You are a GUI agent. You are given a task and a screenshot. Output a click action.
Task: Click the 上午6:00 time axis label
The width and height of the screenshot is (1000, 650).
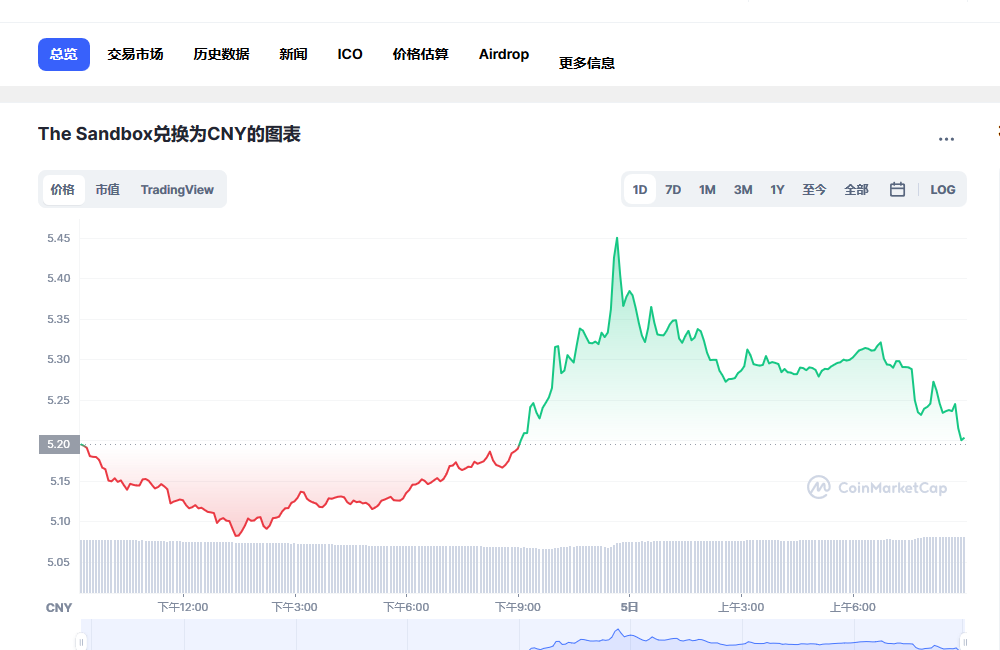(853, 607)
